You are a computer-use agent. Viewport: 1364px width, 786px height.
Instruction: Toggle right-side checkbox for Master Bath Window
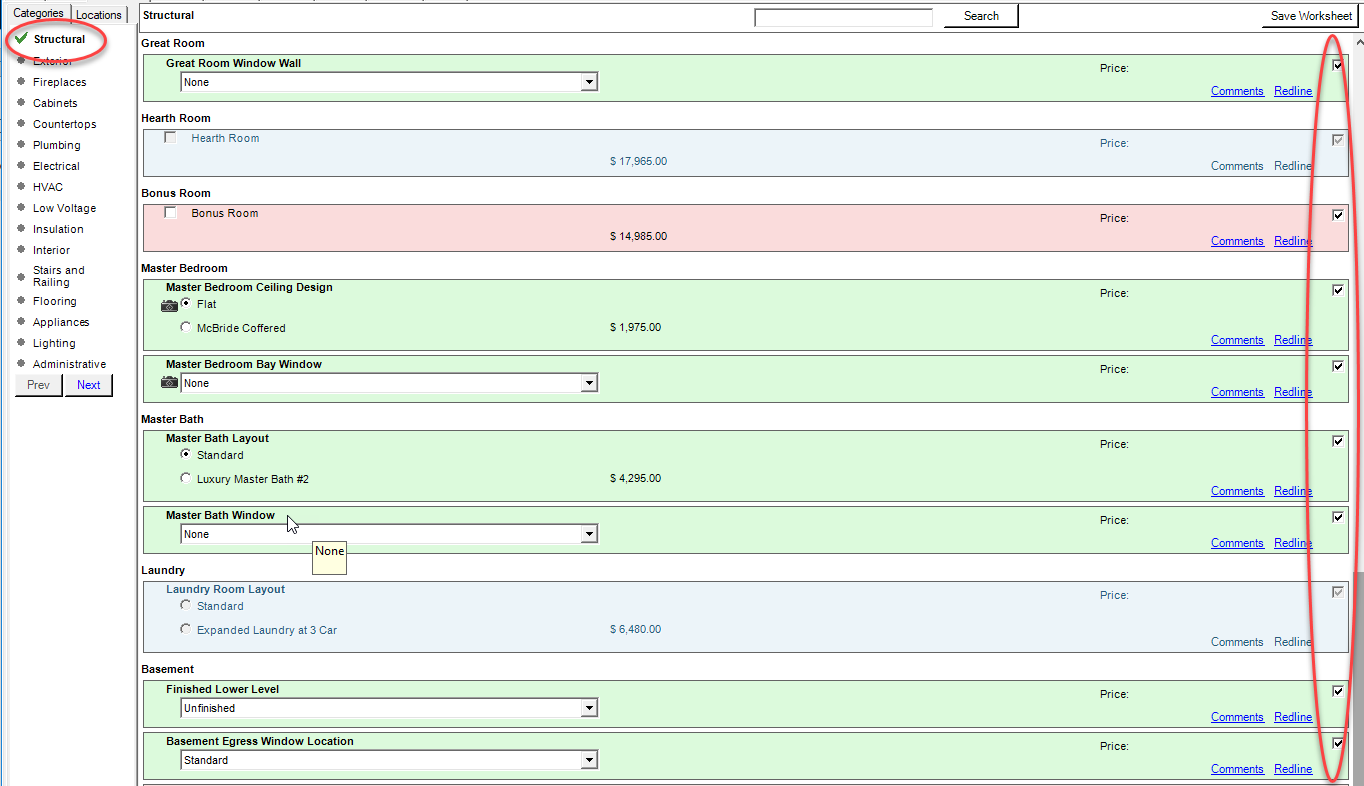coord(1338,517)
